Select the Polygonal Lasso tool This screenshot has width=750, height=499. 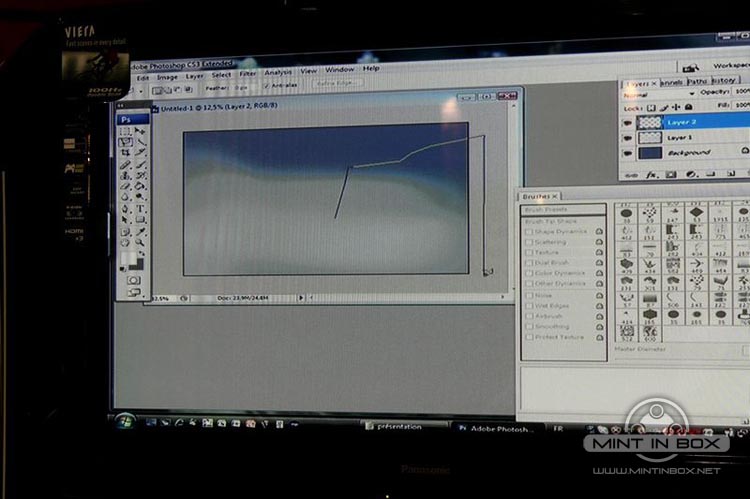125,142
